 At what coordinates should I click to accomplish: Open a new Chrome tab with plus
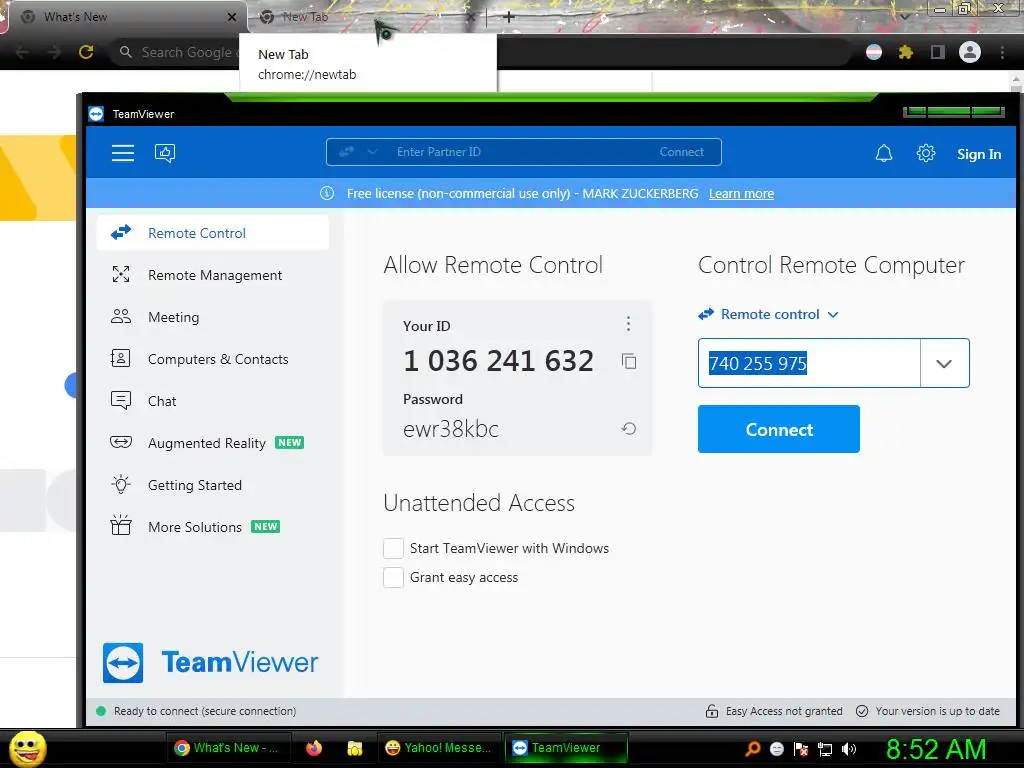pos(509,17)
